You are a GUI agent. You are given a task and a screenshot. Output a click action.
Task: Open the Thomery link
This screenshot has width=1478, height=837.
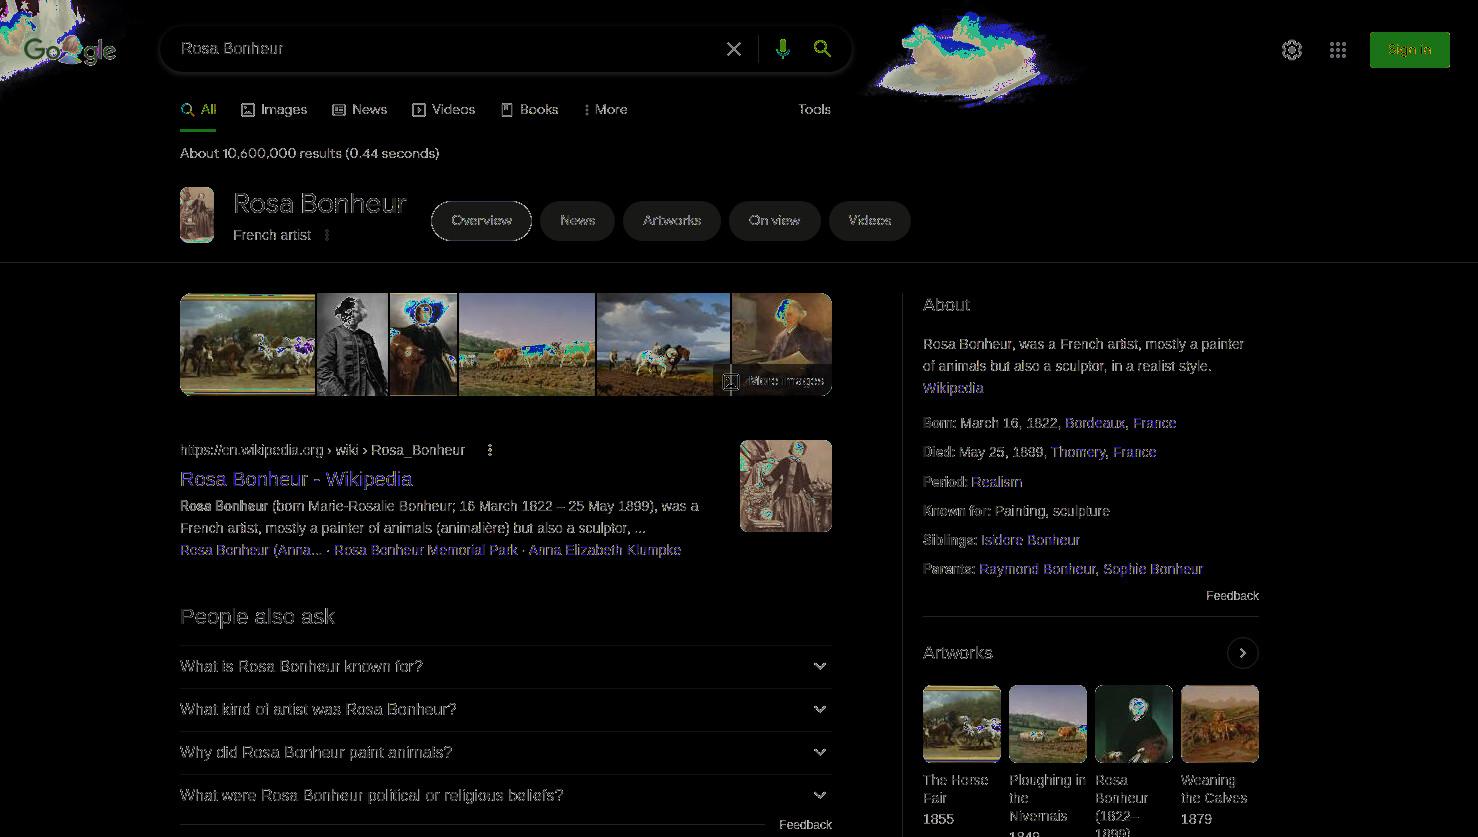(1077, 452)
